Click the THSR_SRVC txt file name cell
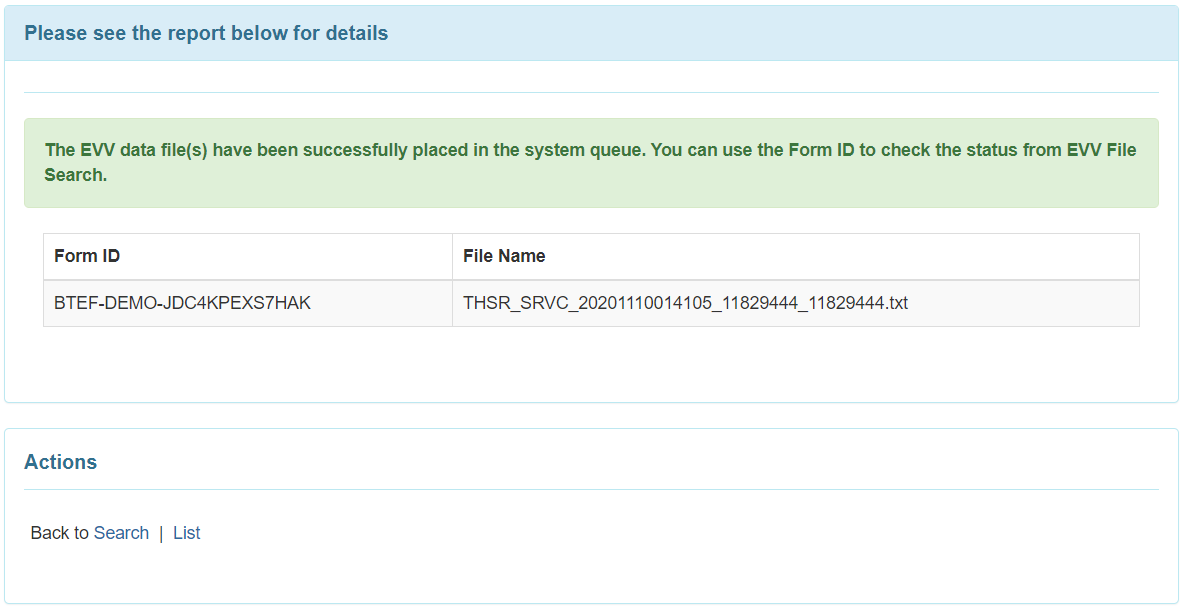 tap(795, 303)
